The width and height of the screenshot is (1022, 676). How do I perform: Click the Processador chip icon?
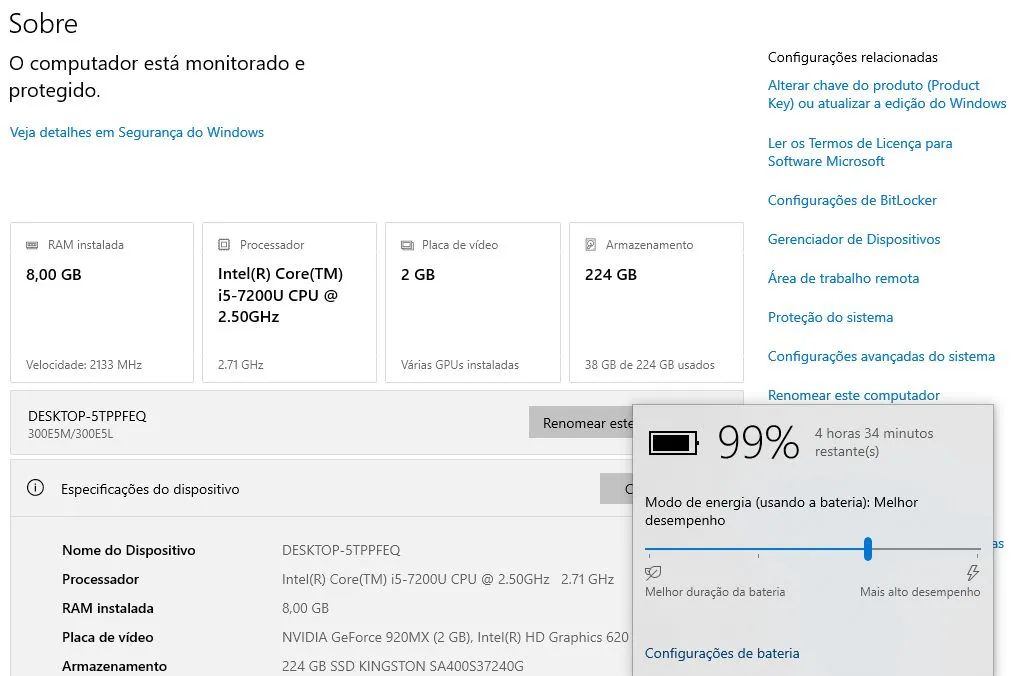point(224,244)
